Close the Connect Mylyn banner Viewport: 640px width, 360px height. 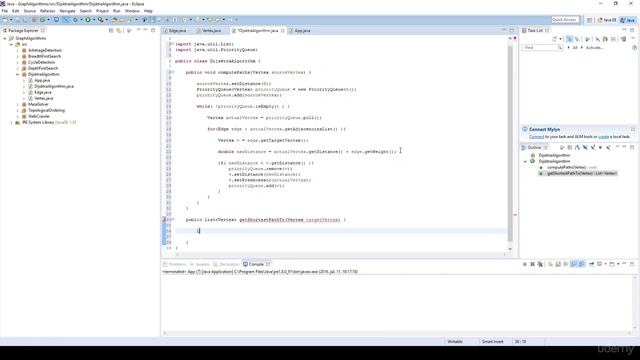pyautogui.click(x=633, y=129)
